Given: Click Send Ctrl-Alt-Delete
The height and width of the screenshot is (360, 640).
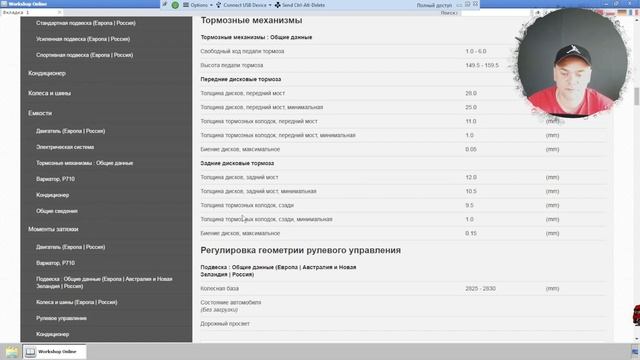Looking at the screenshot, I should [x=300, y=5].
